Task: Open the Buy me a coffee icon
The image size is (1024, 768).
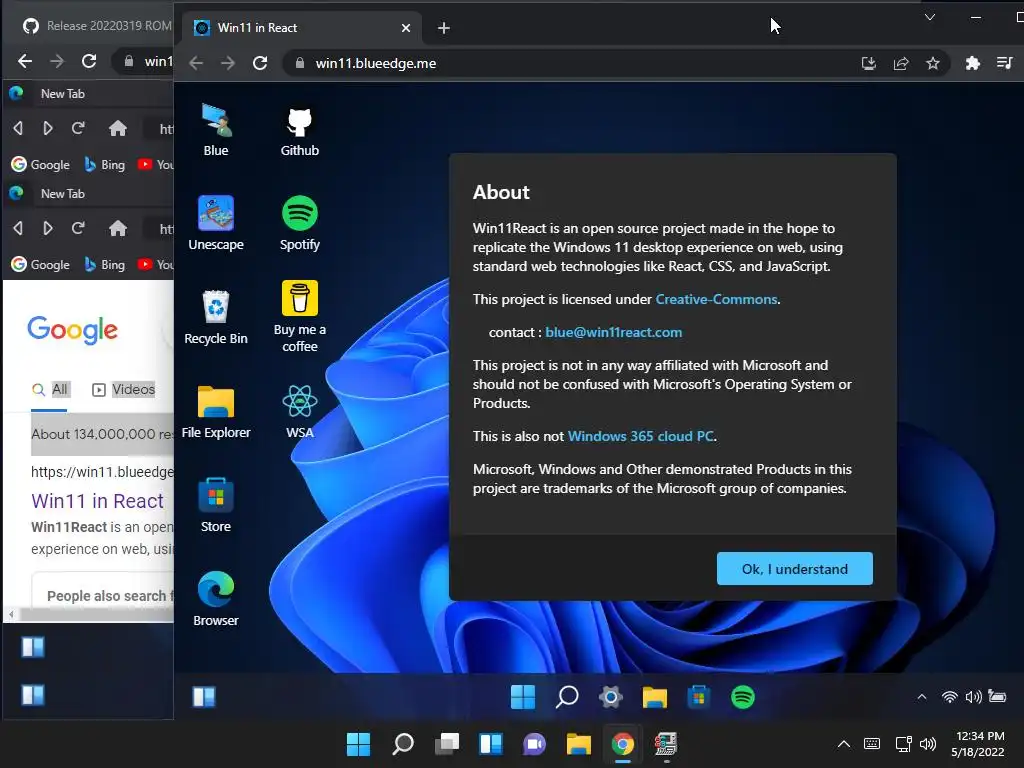Action: coord(300,316)
